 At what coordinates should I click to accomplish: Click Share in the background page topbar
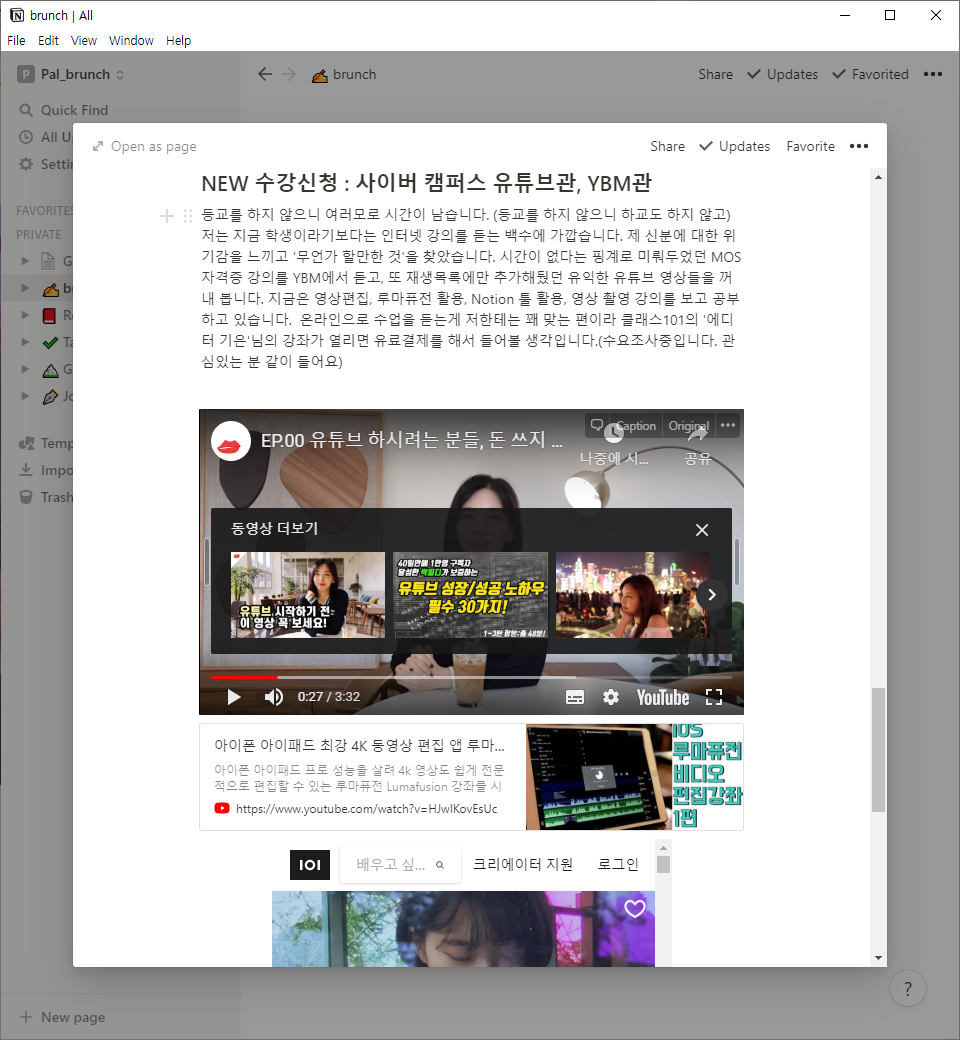point(715,74)
